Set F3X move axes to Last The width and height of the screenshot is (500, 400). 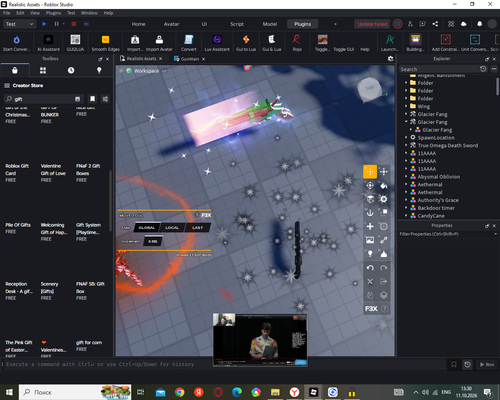point(197,228)
